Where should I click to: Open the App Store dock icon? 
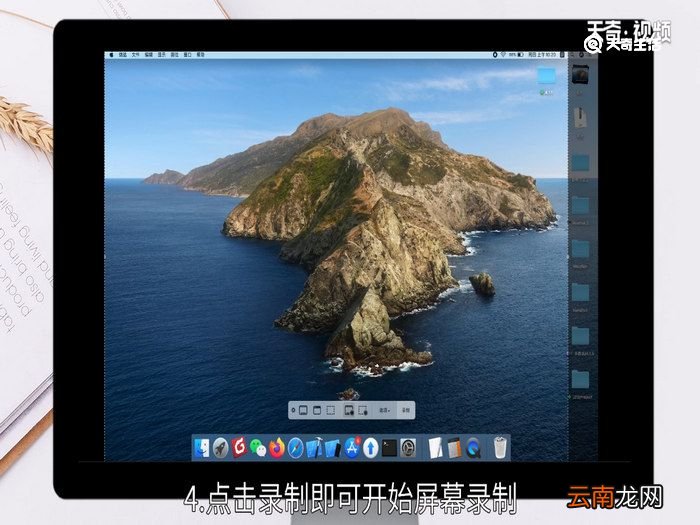click(352, 448)
